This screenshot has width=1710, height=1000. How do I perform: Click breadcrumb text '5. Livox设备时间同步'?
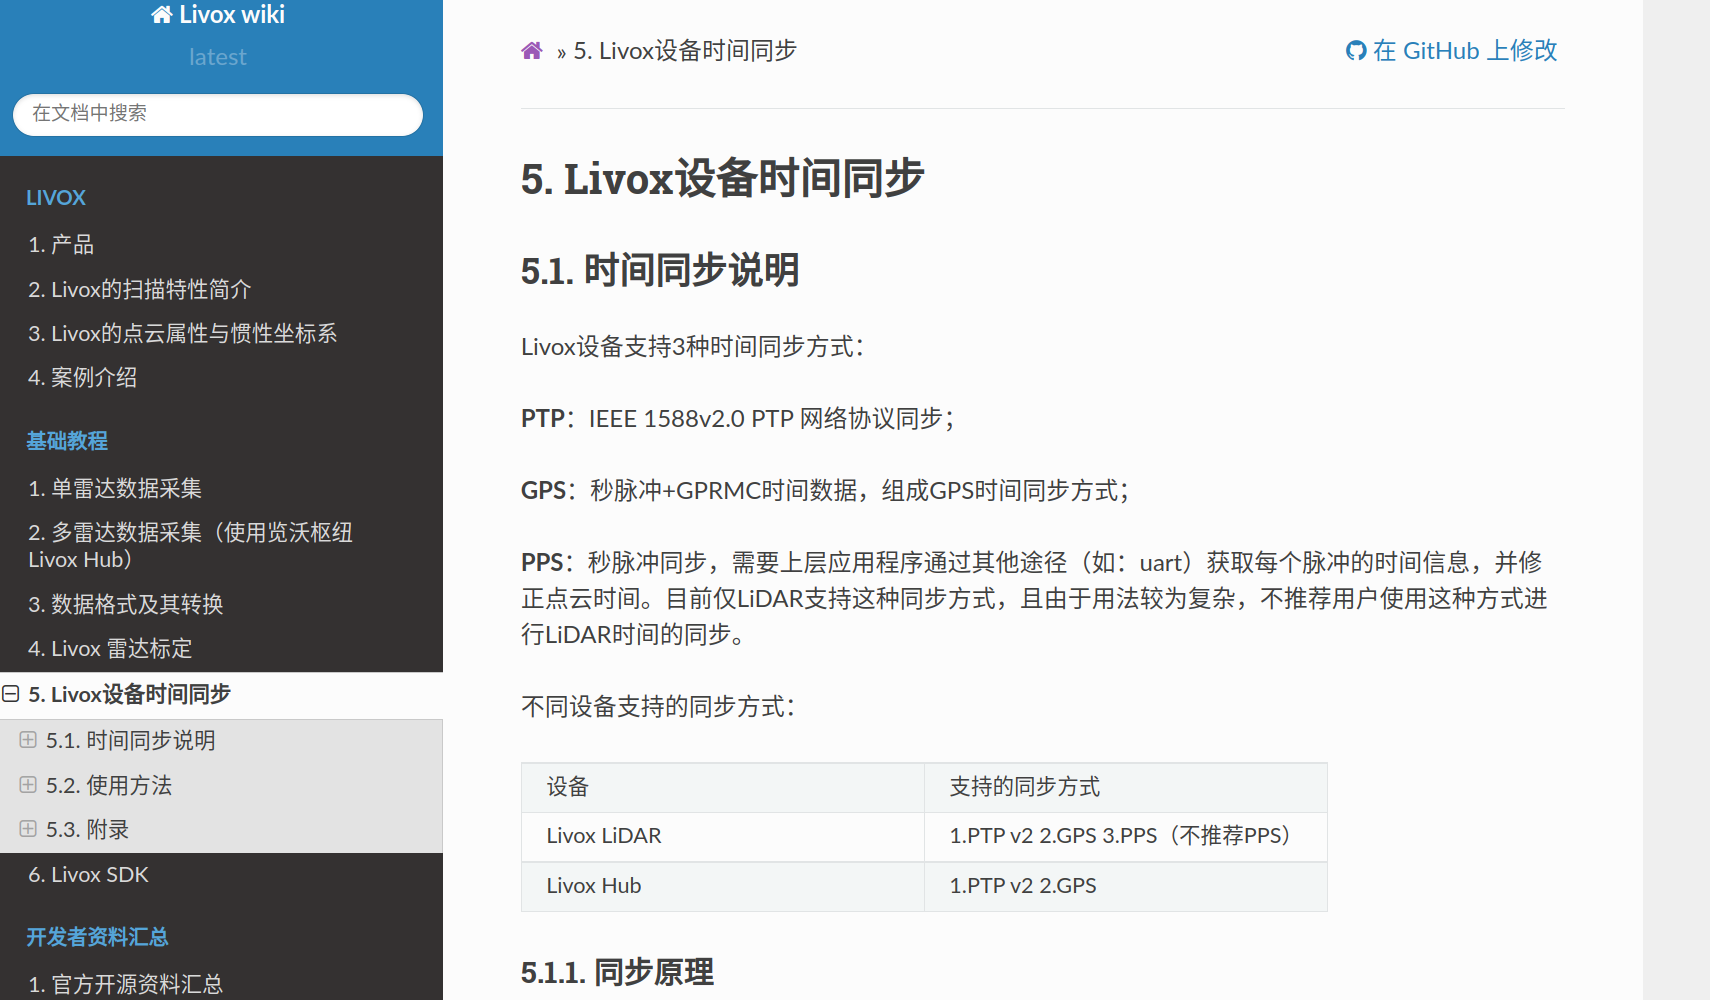[x=685, y=51]
